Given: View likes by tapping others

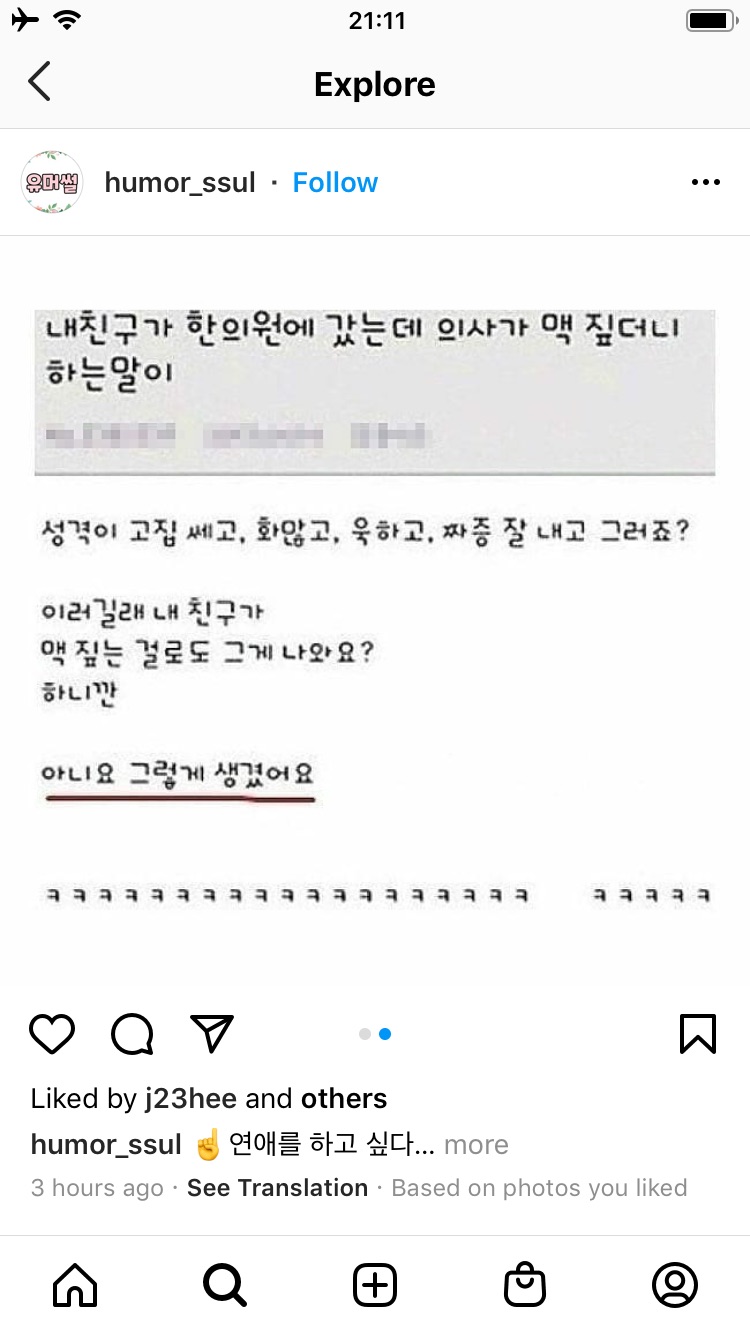Looking at the screenshot, I should click(x=344, y=1099).
